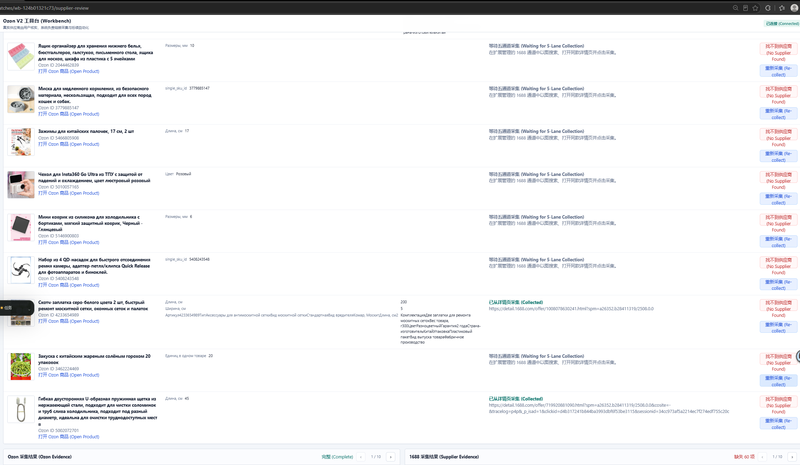Re-collect supplier for chopstick clips row
Image resolution: width=800 pixels, height=465 pixels.
point(778,157)
